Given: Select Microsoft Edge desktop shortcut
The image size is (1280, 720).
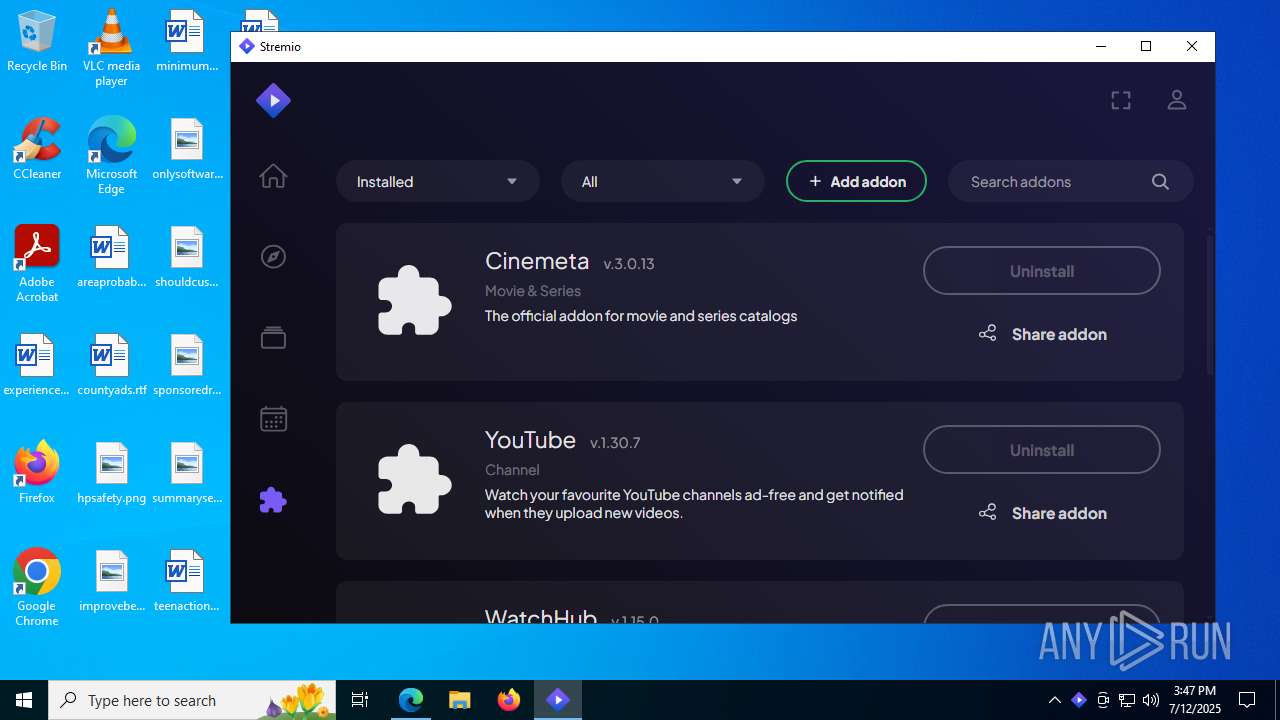Looking at the screenshot, I should [x=111, y=155].
